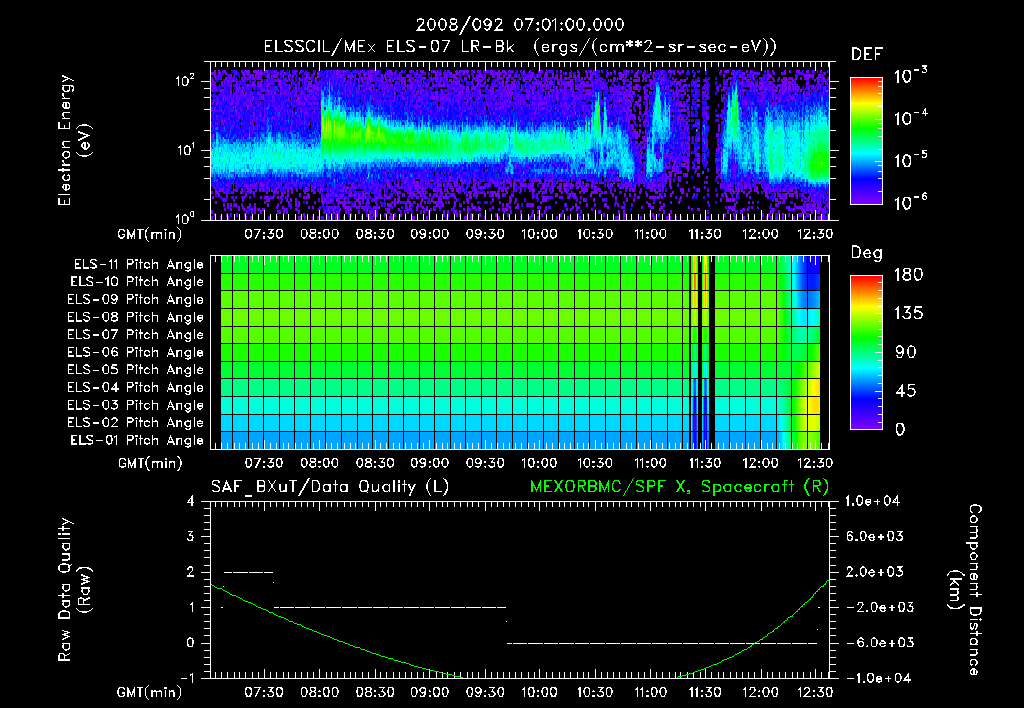Click the 0 value on the Deg scale

900,430
